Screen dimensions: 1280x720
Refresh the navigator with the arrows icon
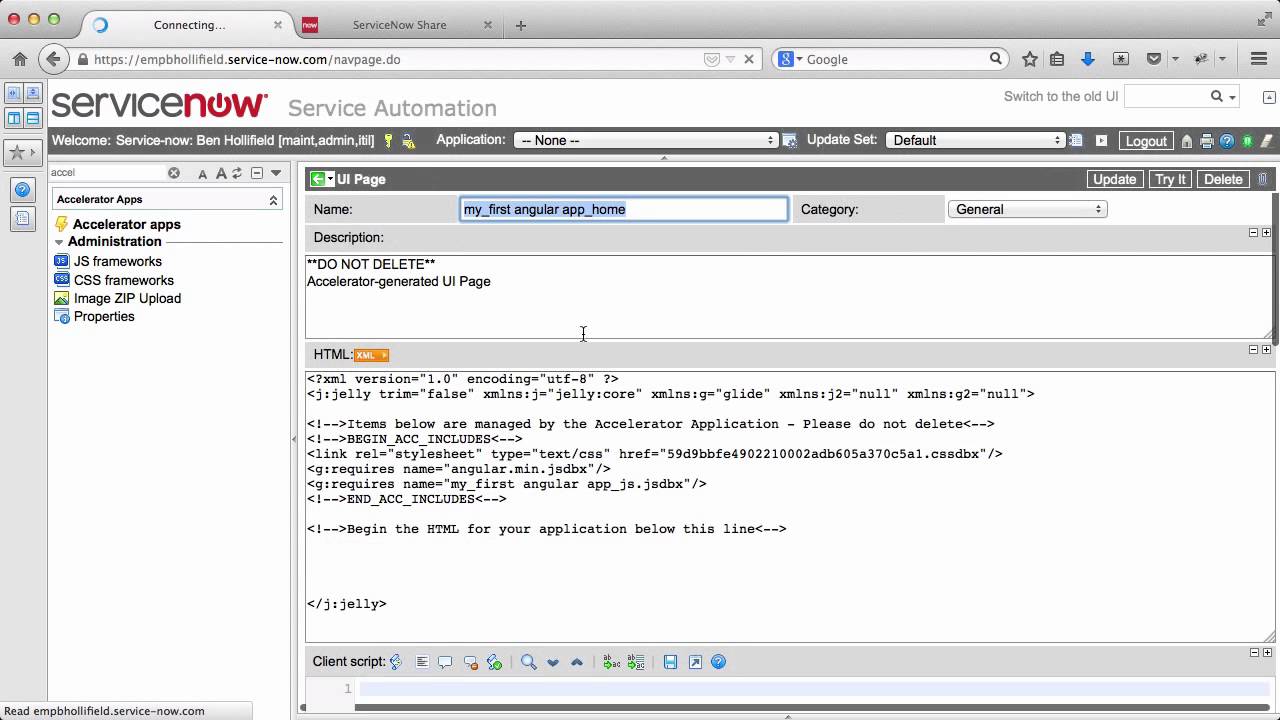(238, 173)
